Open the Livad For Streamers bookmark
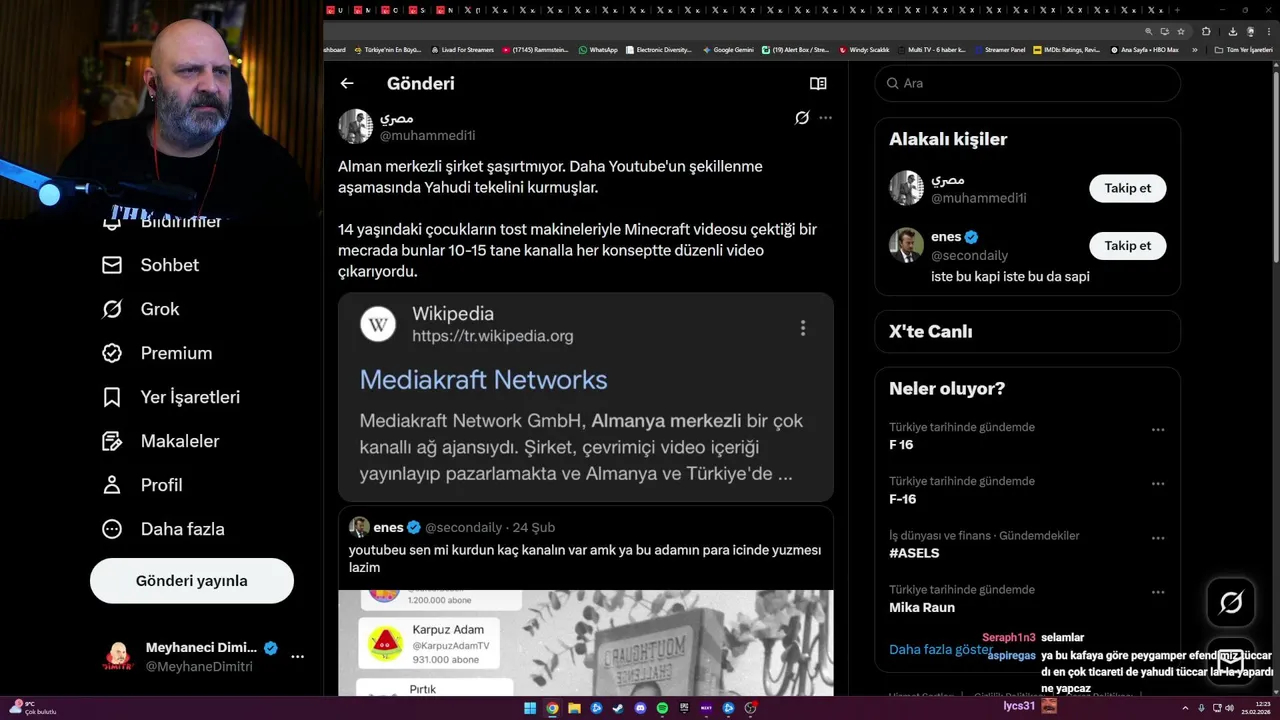The height and width of the screenshot is (720, 1280). [462, 49]
